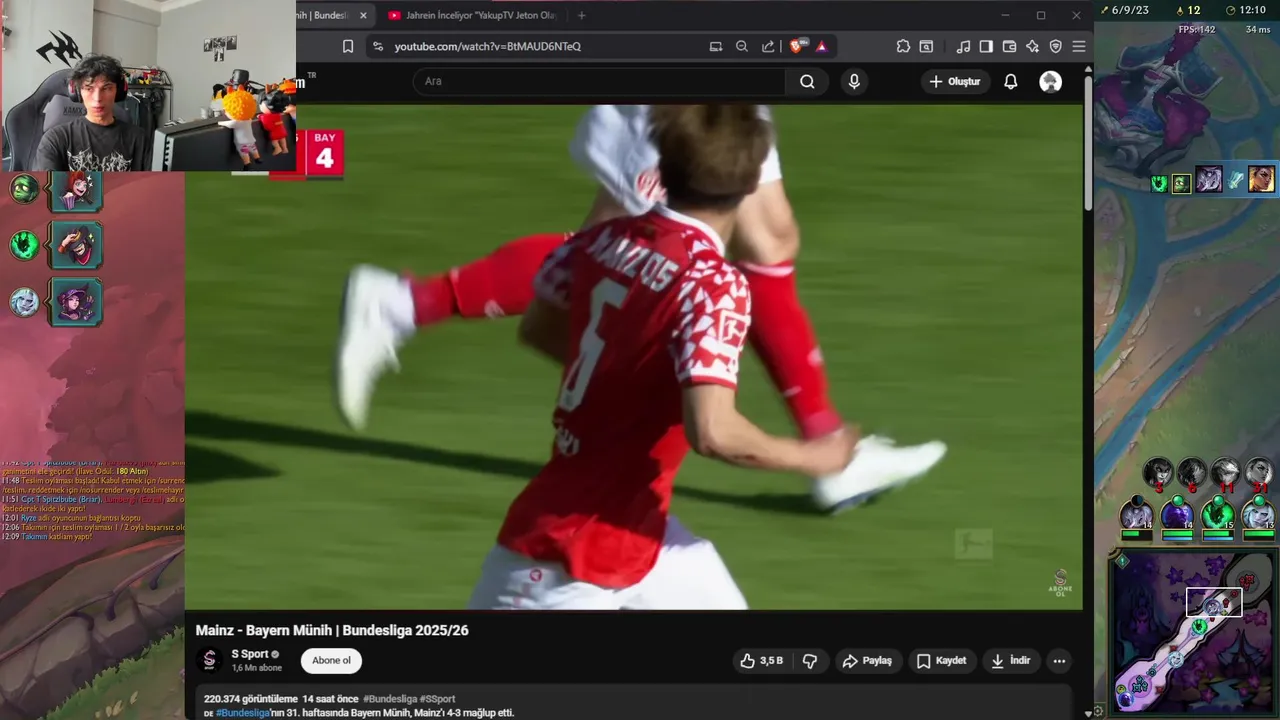Image resolution: width=1280 pixels, height=720 pixels.
Task: Click the 'Abone Ol' watermark in video corner
Action: tap(1061, 582)
